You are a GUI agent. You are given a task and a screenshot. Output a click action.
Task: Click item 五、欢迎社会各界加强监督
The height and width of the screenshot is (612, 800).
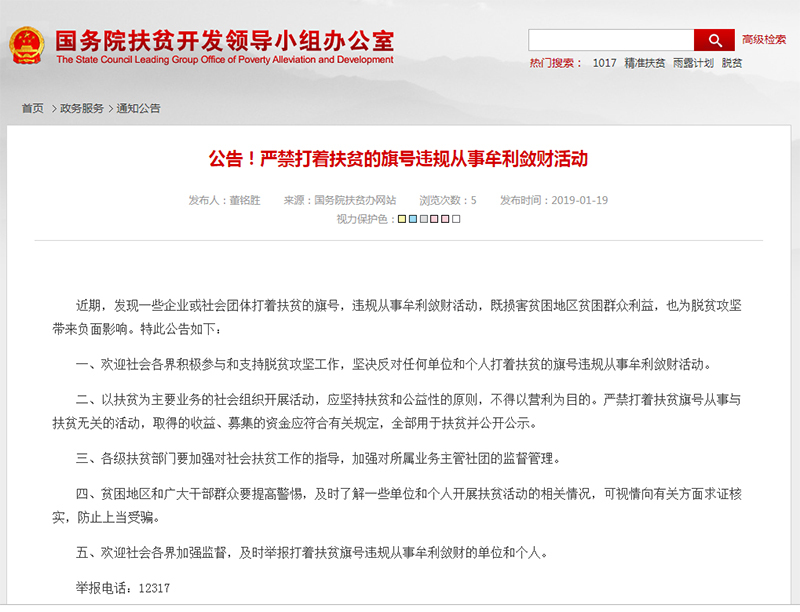[312, 552]
